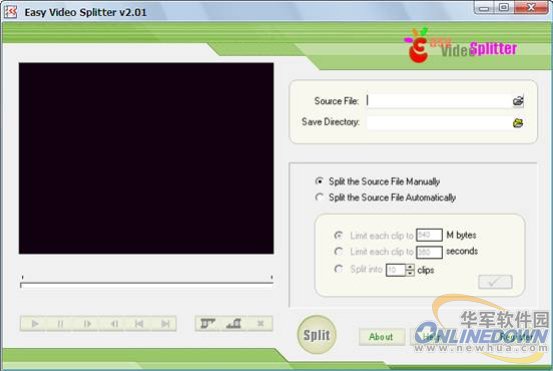Step backward one frame

coord(114,323)
